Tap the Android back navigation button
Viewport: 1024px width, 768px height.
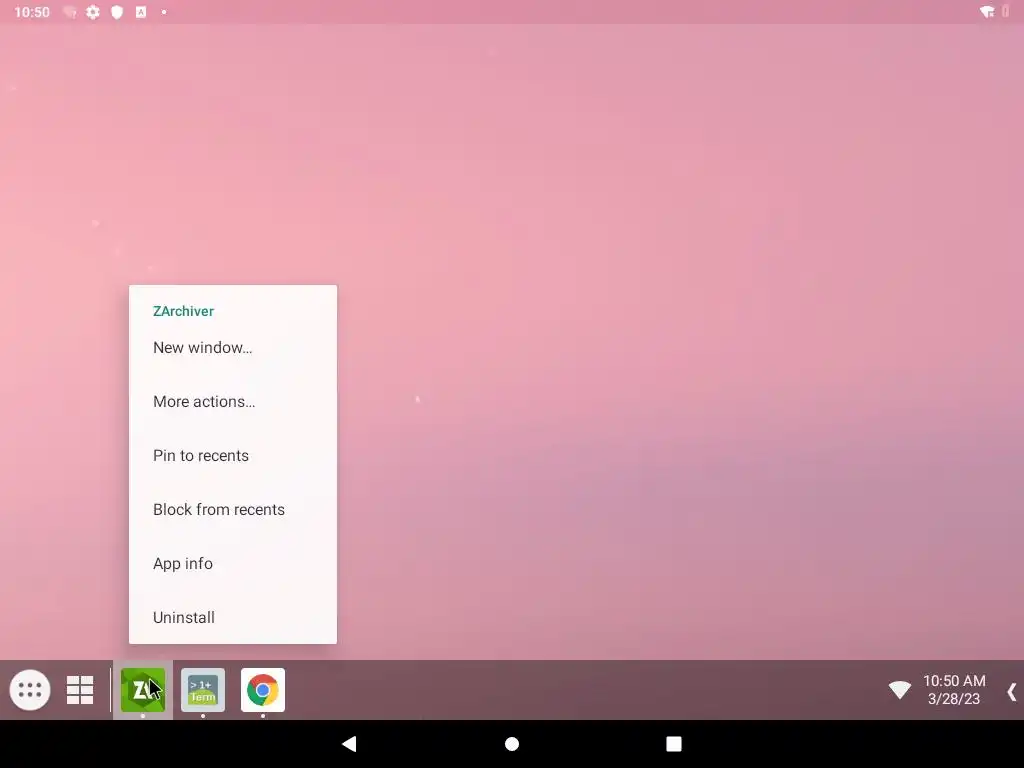349,743
